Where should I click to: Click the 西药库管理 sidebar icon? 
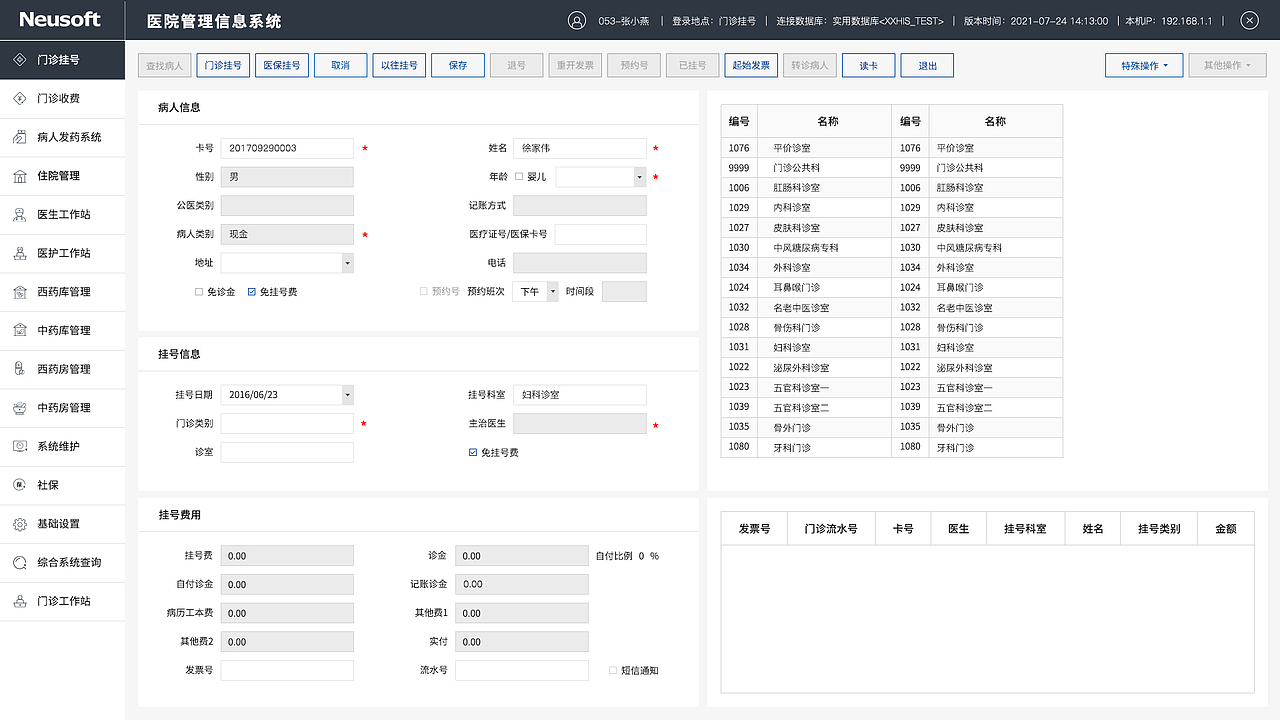20,292
